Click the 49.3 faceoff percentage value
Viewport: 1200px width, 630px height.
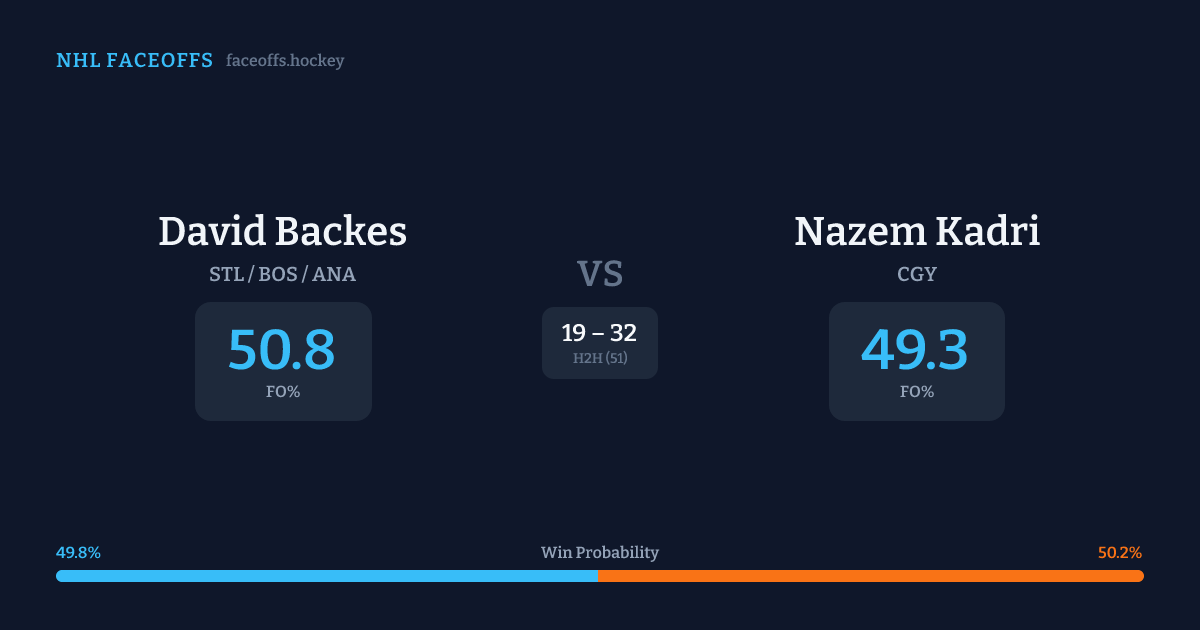[915, 350]
